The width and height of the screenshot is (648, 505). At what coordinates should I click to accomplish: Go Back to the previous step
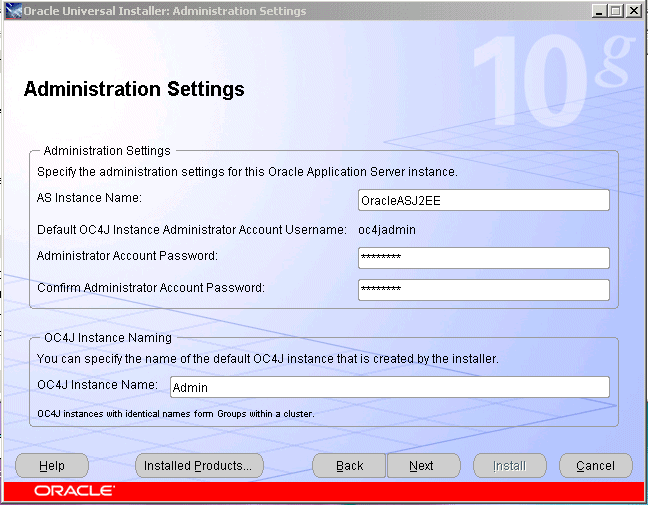pos(349,466)
